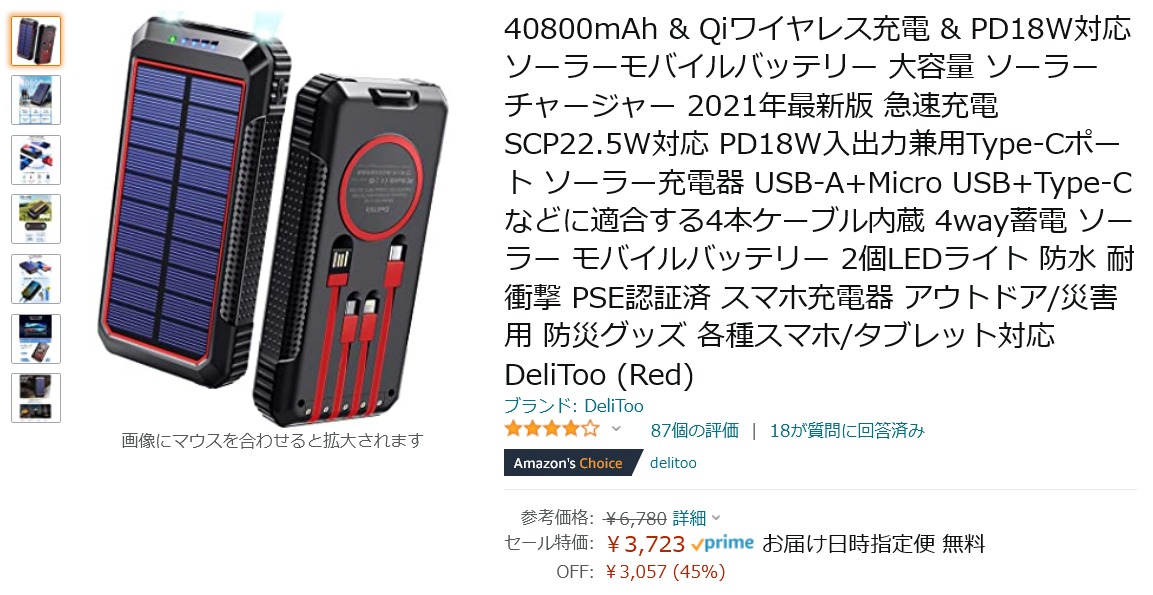This screenshot has height=595, width=1153.
Task: Select the second product thumbnail image
Action: tap(36, 100)
